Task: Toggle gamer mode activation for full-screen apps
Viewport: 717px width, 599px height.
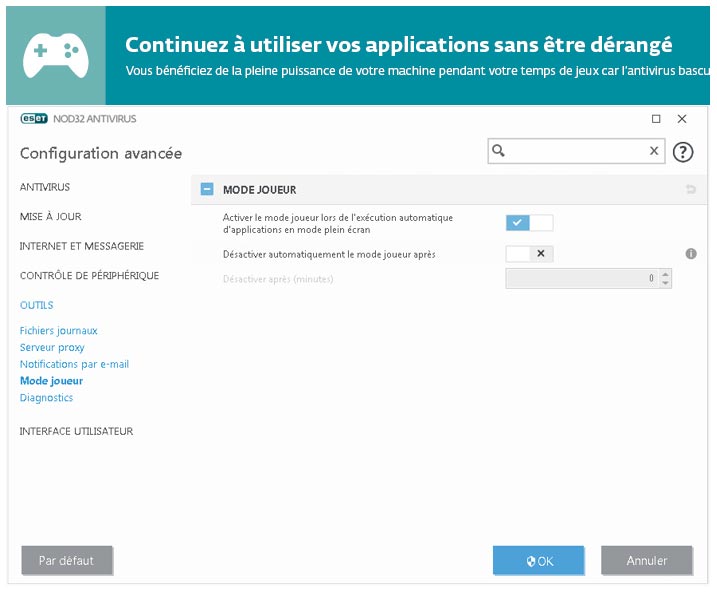Action: pos(529,223)
